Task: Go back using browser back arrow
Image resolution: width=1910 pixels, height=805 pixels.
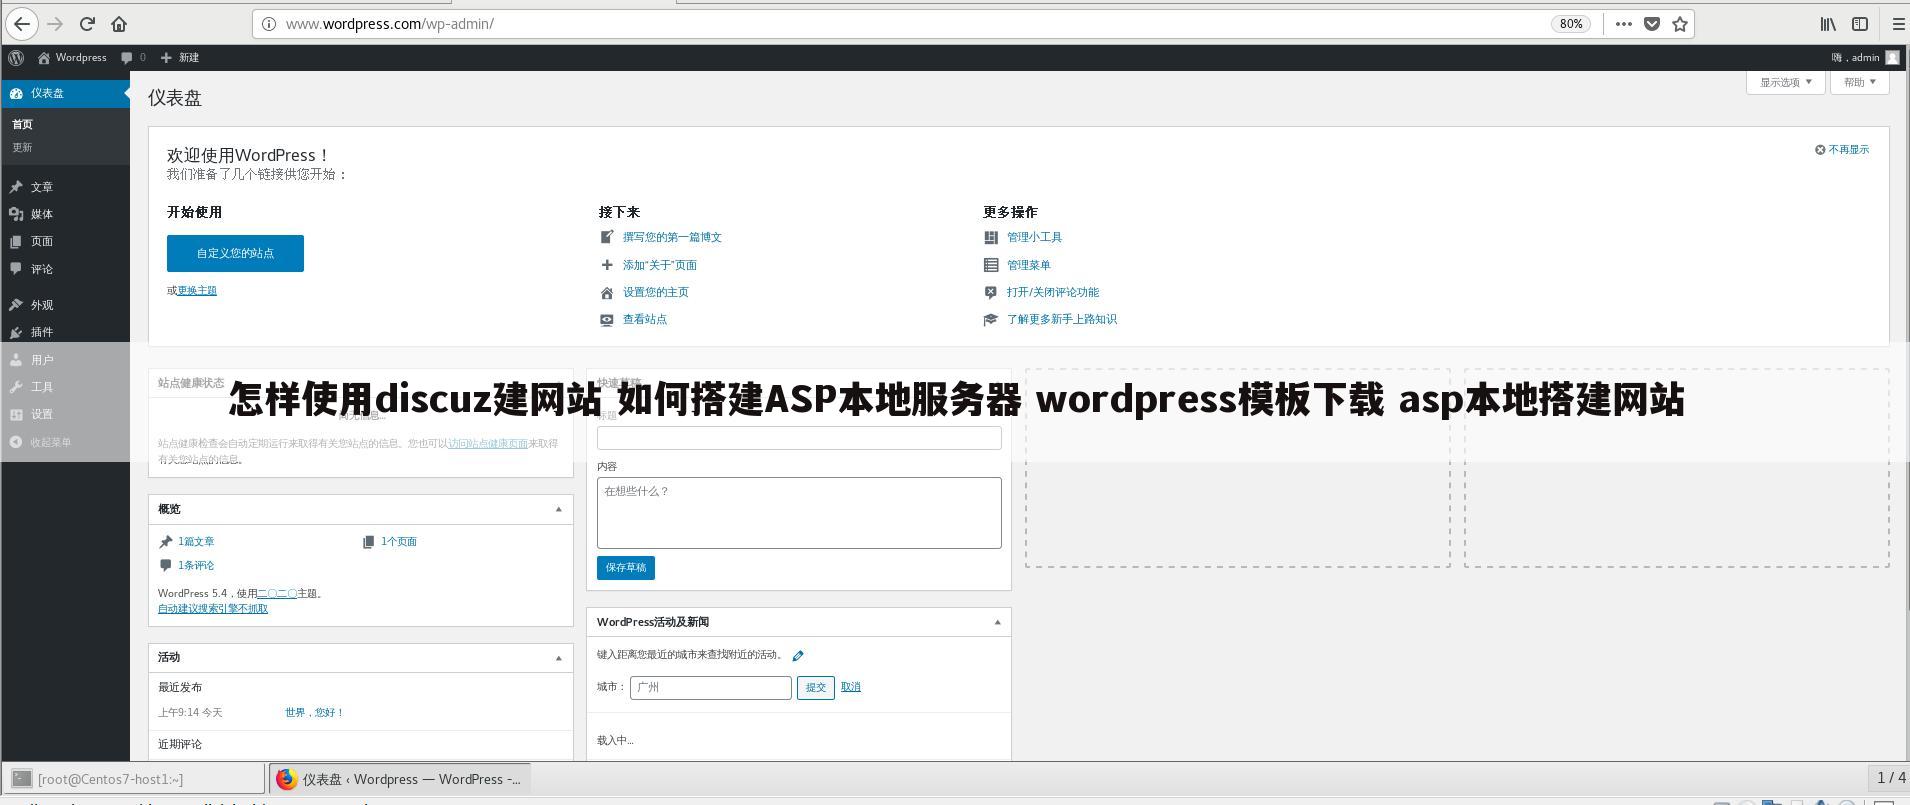Action: (22, 24)
